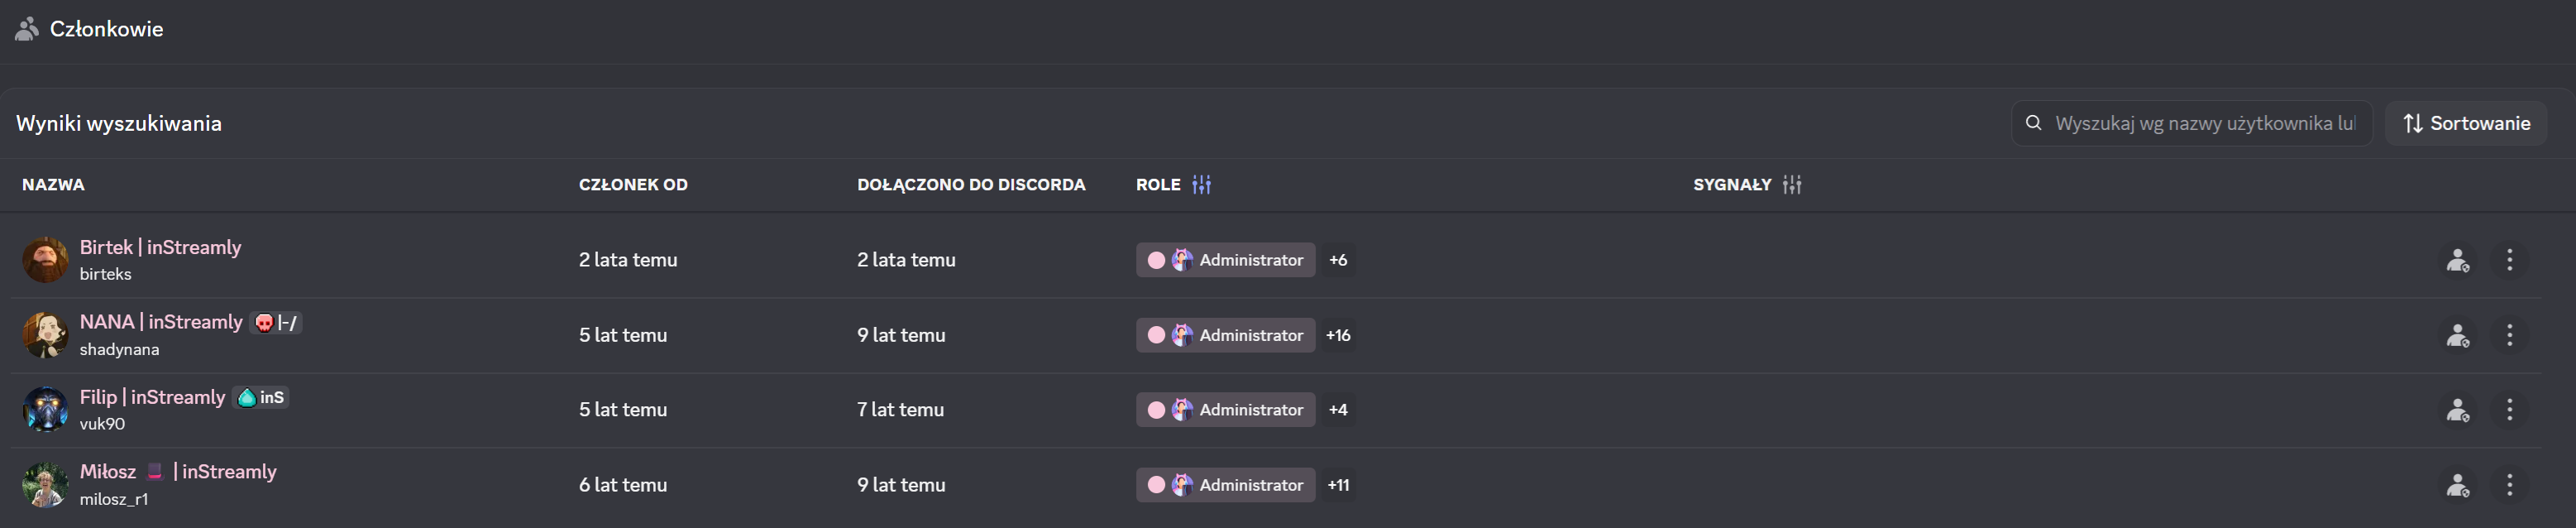This screenshot has height=528, width=2576.
Task: Open the three-dot menu in NANA's row
Action: click(2510, 335)
